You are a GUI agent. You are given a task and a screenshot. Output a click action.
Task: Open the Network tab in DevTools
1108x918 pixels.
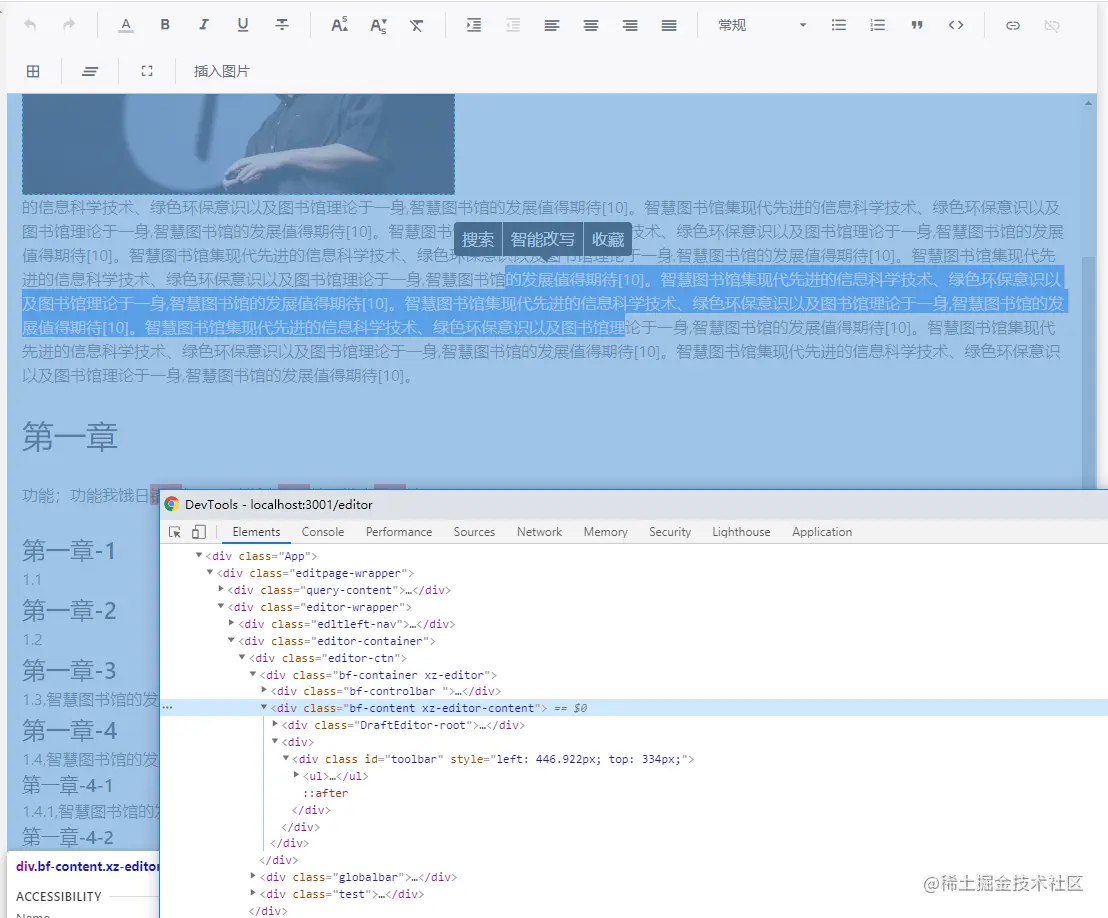pos(539,532)
